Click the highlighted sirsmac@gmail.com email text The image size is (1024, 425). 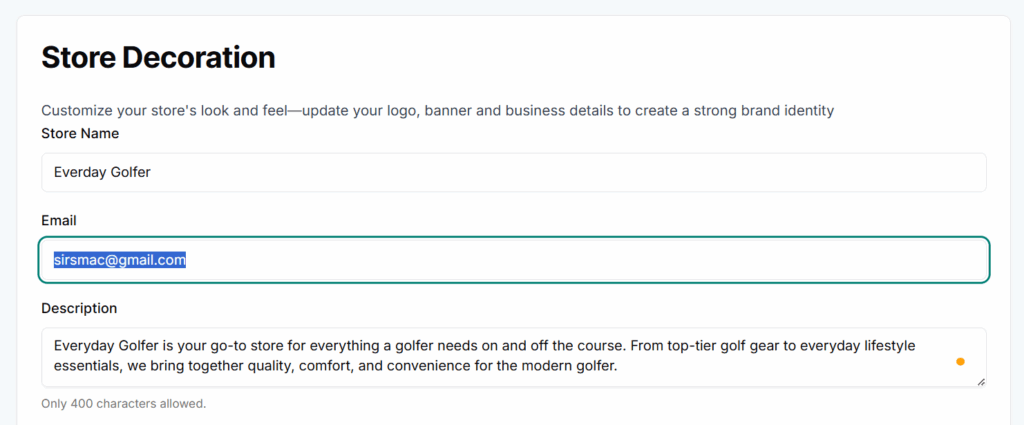coord(120,260)
